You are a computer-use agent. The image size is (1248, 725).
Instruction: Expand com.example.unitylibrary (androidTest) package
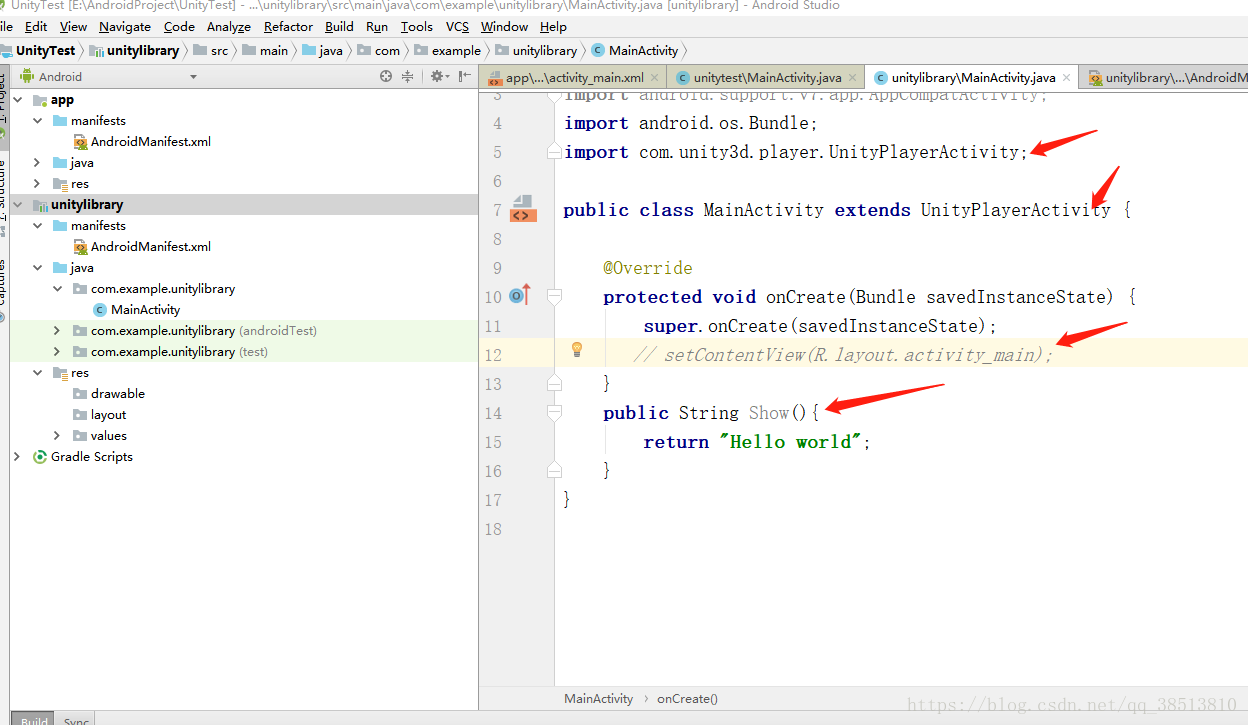point(57,331)
